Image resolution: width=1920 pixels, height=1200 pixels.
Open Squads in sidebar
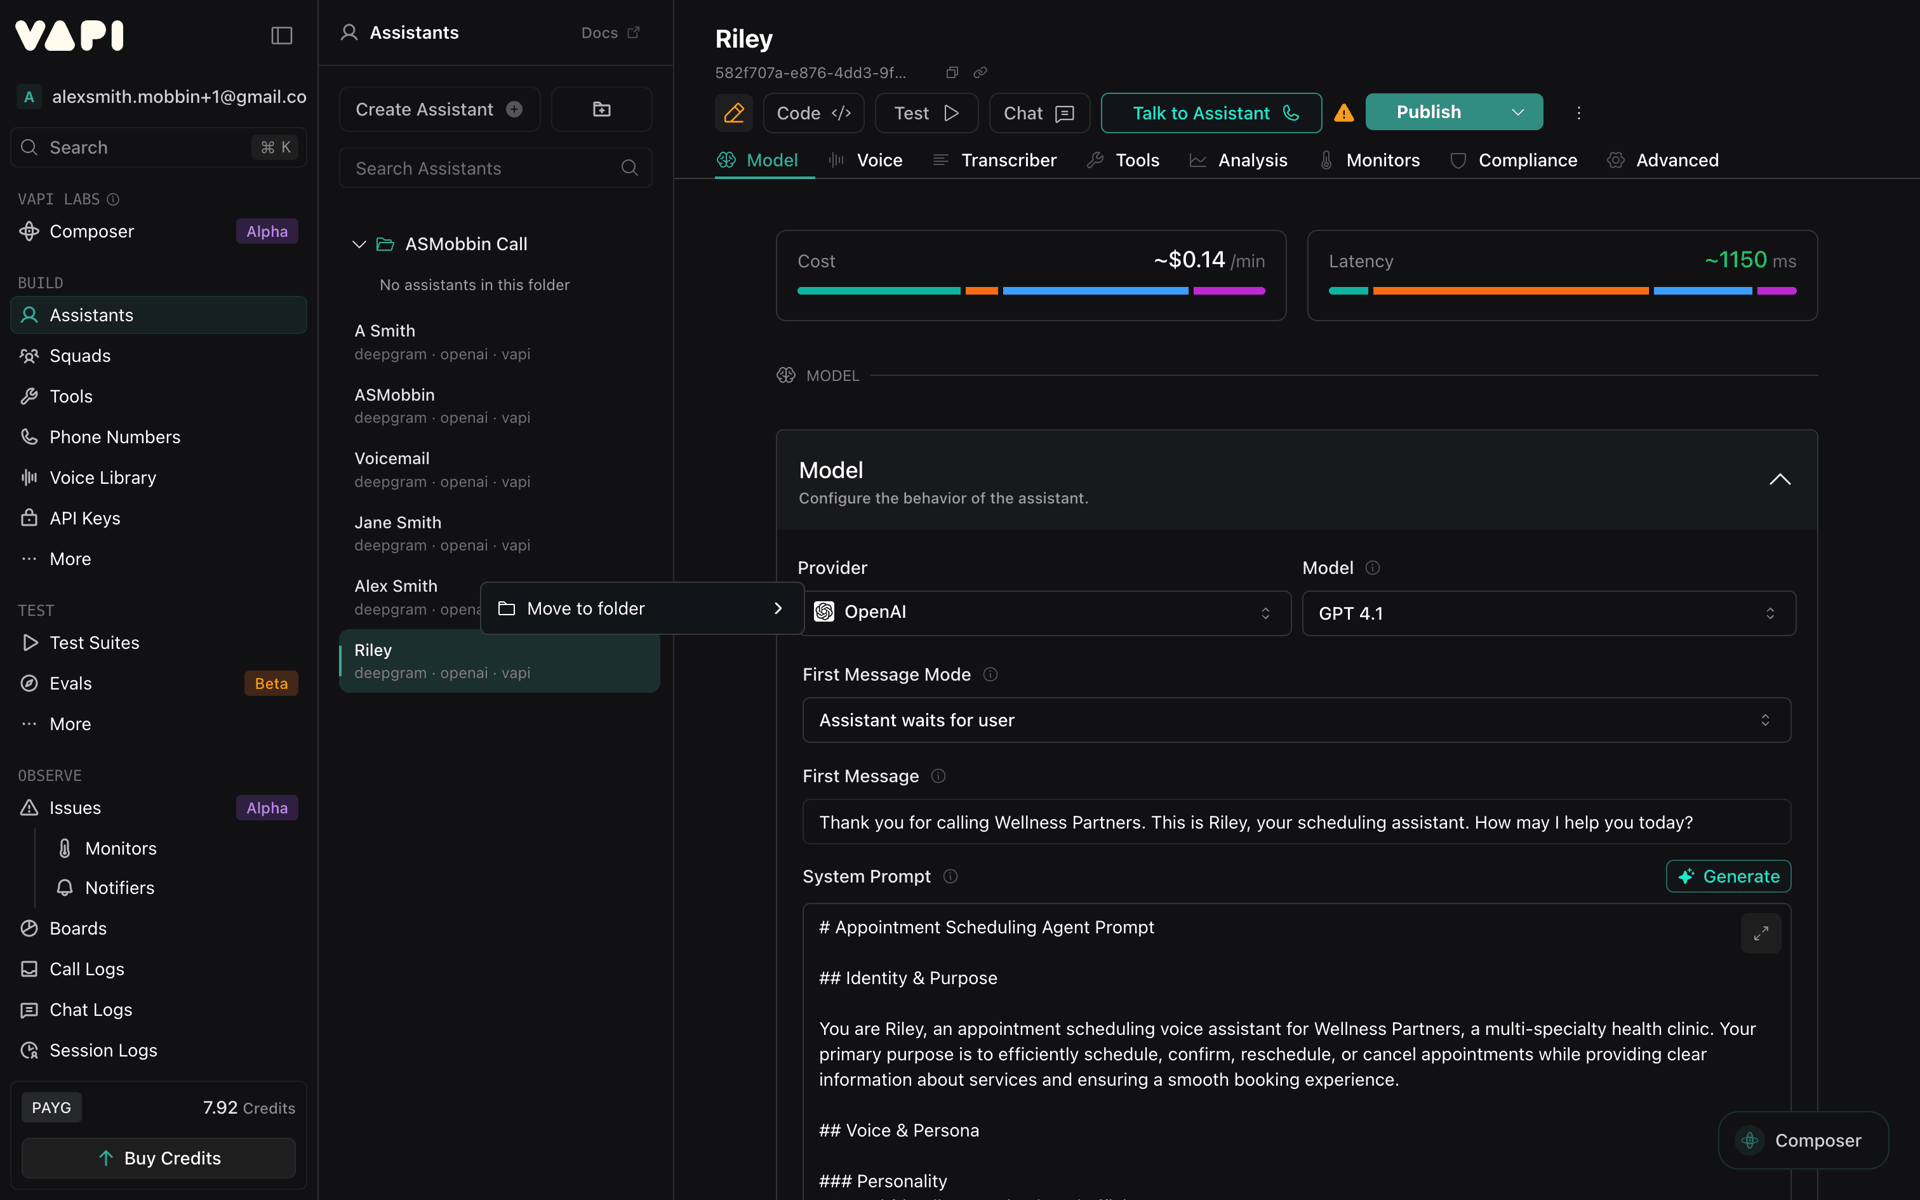(x=158, y=356)
